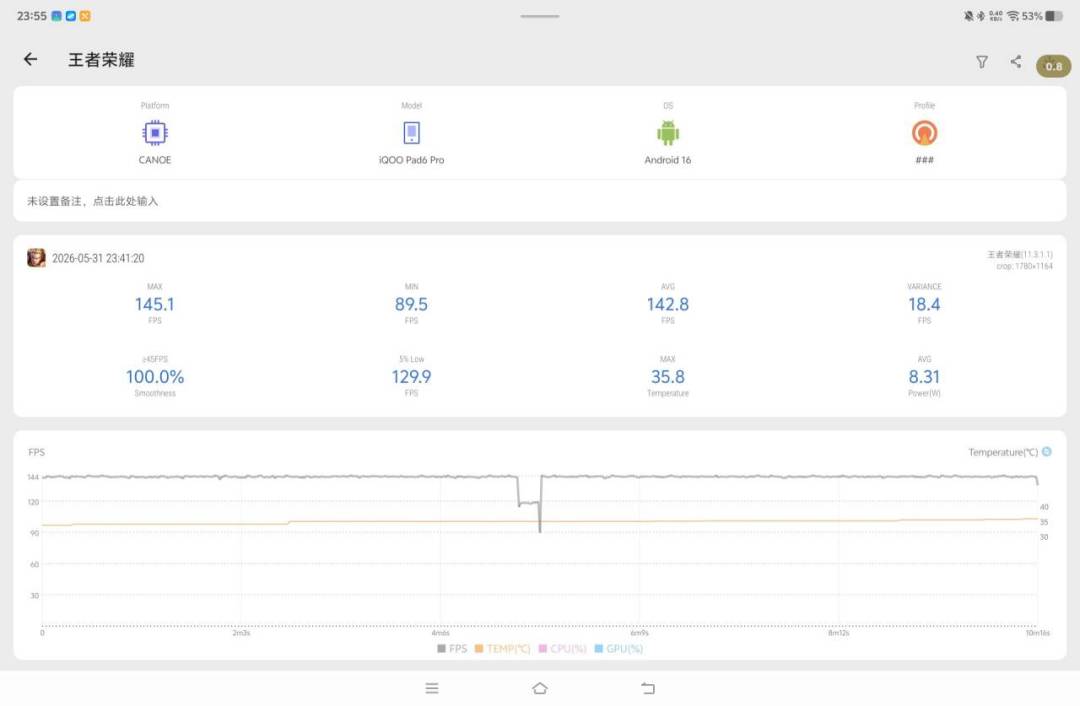Toggle the GPU(%) legend series
The width and height of the screenshot is (1080, 706).
click(x=619, y=649)
